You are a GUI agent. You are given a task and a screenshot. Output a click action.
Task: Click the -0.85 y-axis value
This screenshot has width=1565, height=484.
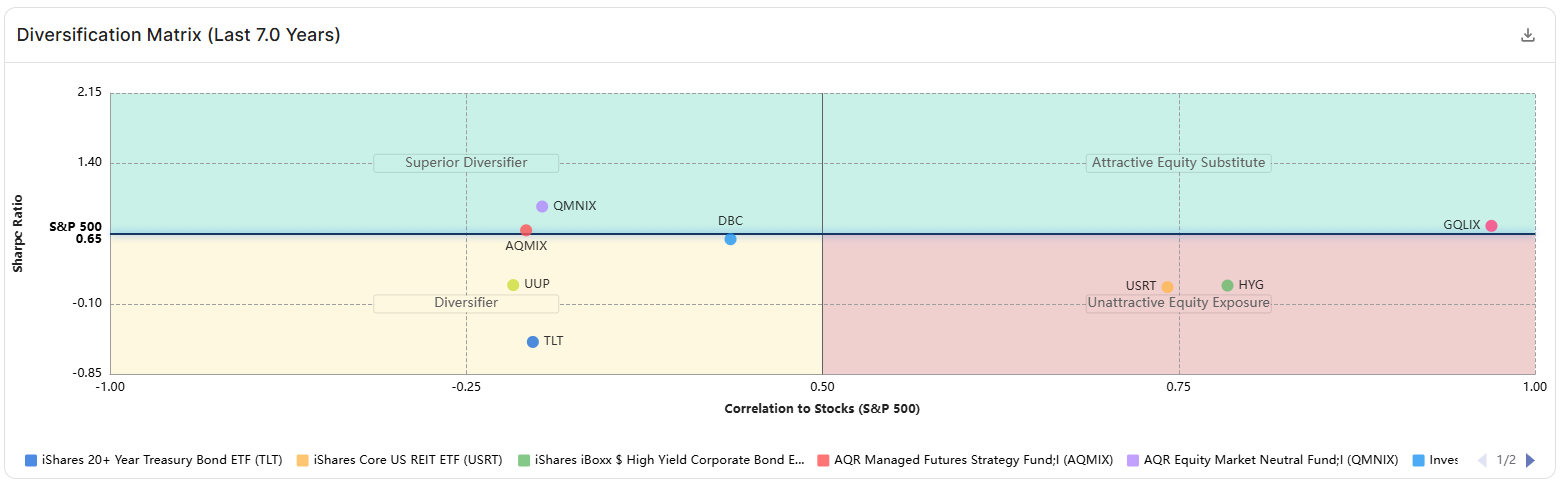[x=87, y=373]
